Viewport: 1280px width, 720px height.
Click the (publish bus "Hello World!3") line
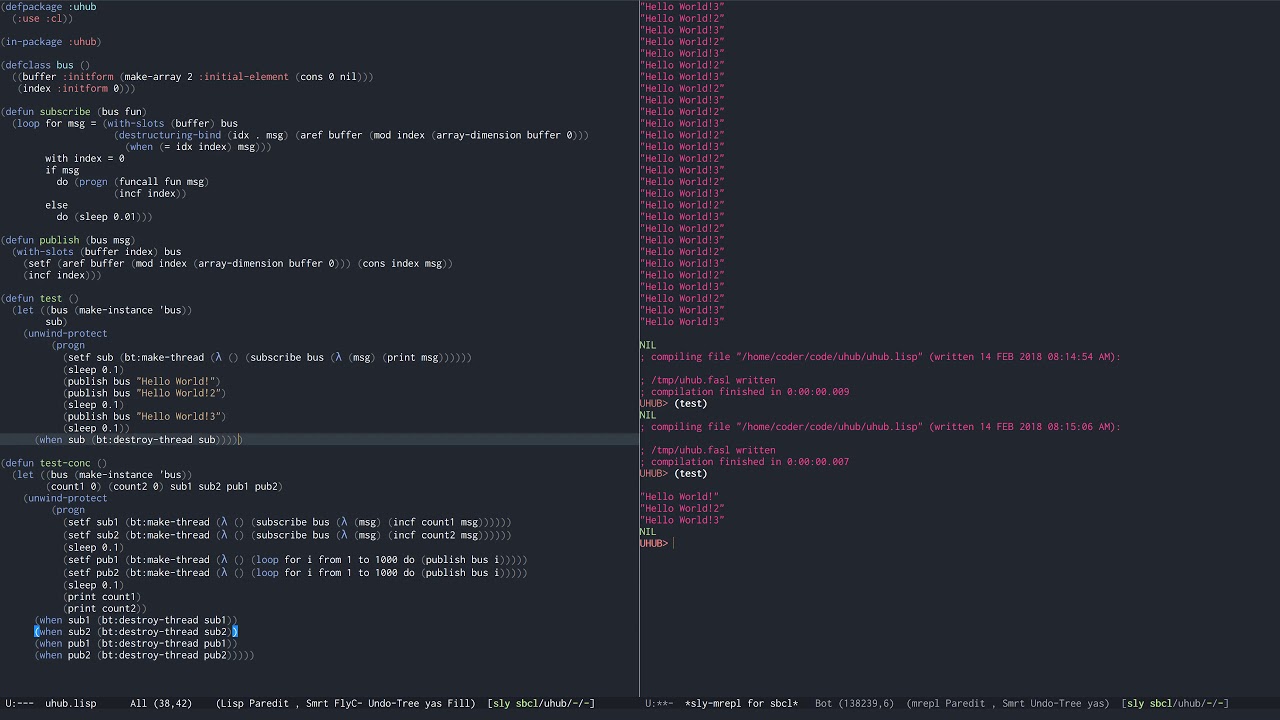145,417
